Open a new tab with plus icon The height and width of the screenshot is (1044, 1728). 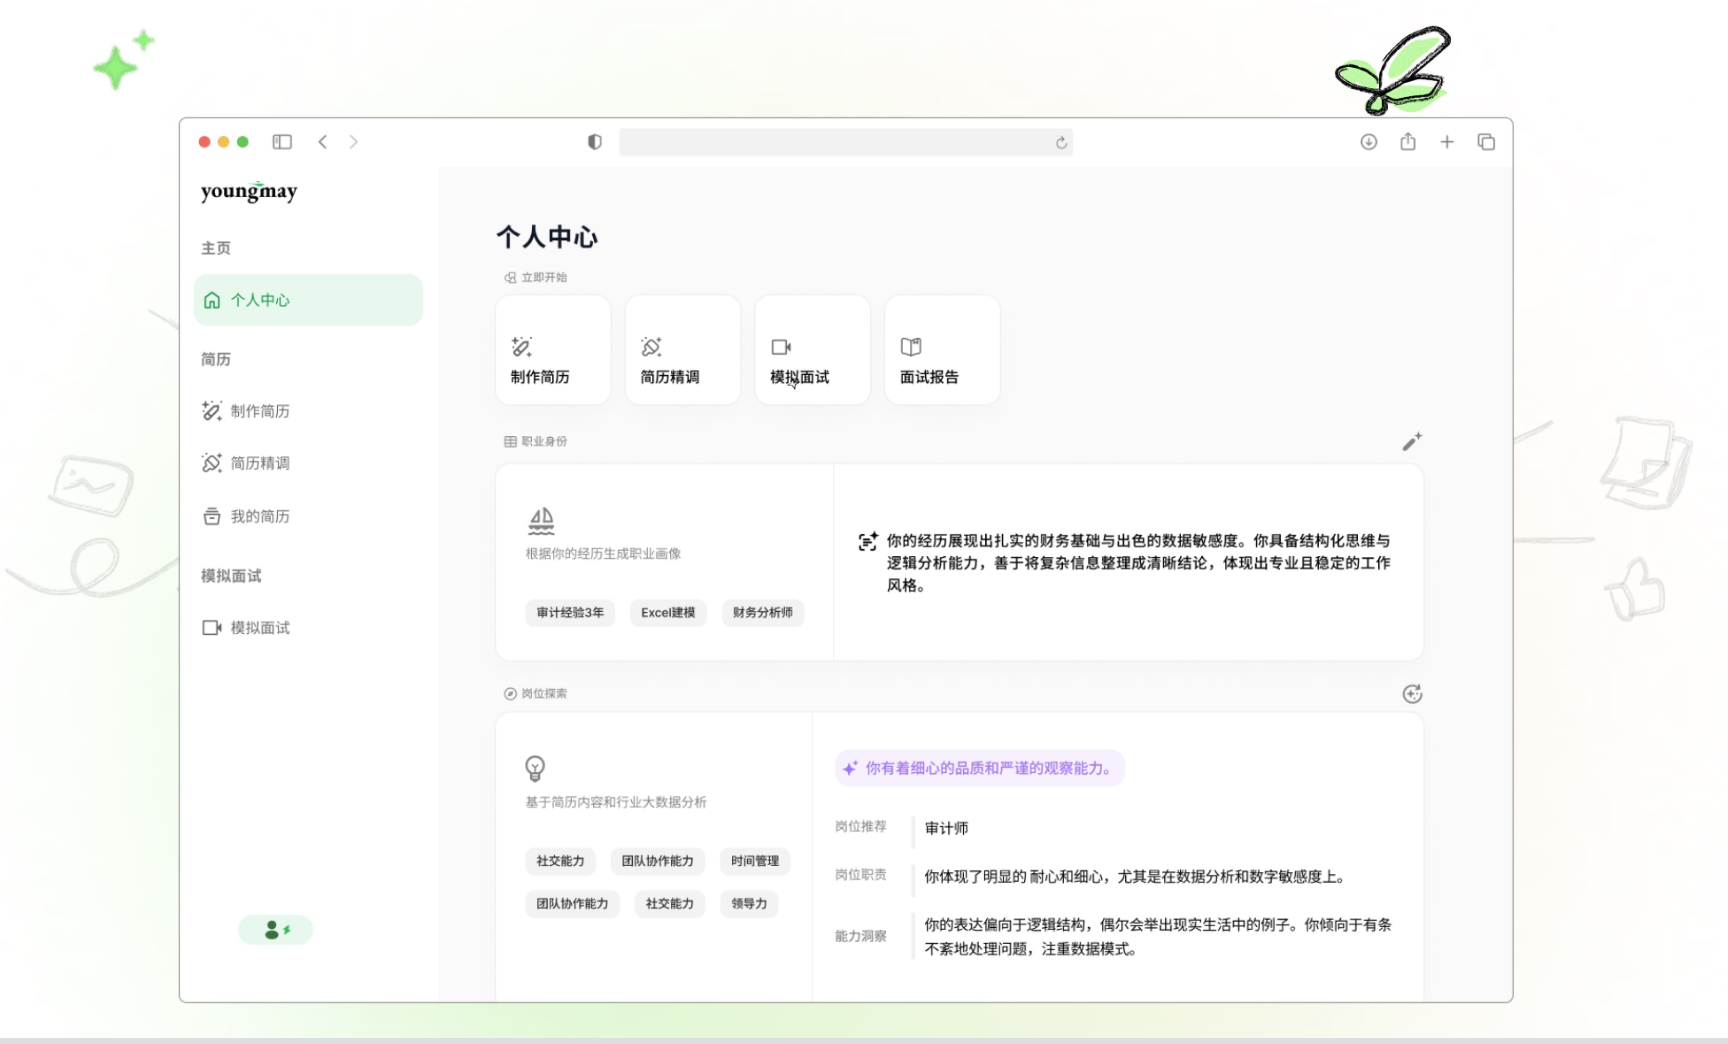pyautogui.click(x=1446, y=142)
